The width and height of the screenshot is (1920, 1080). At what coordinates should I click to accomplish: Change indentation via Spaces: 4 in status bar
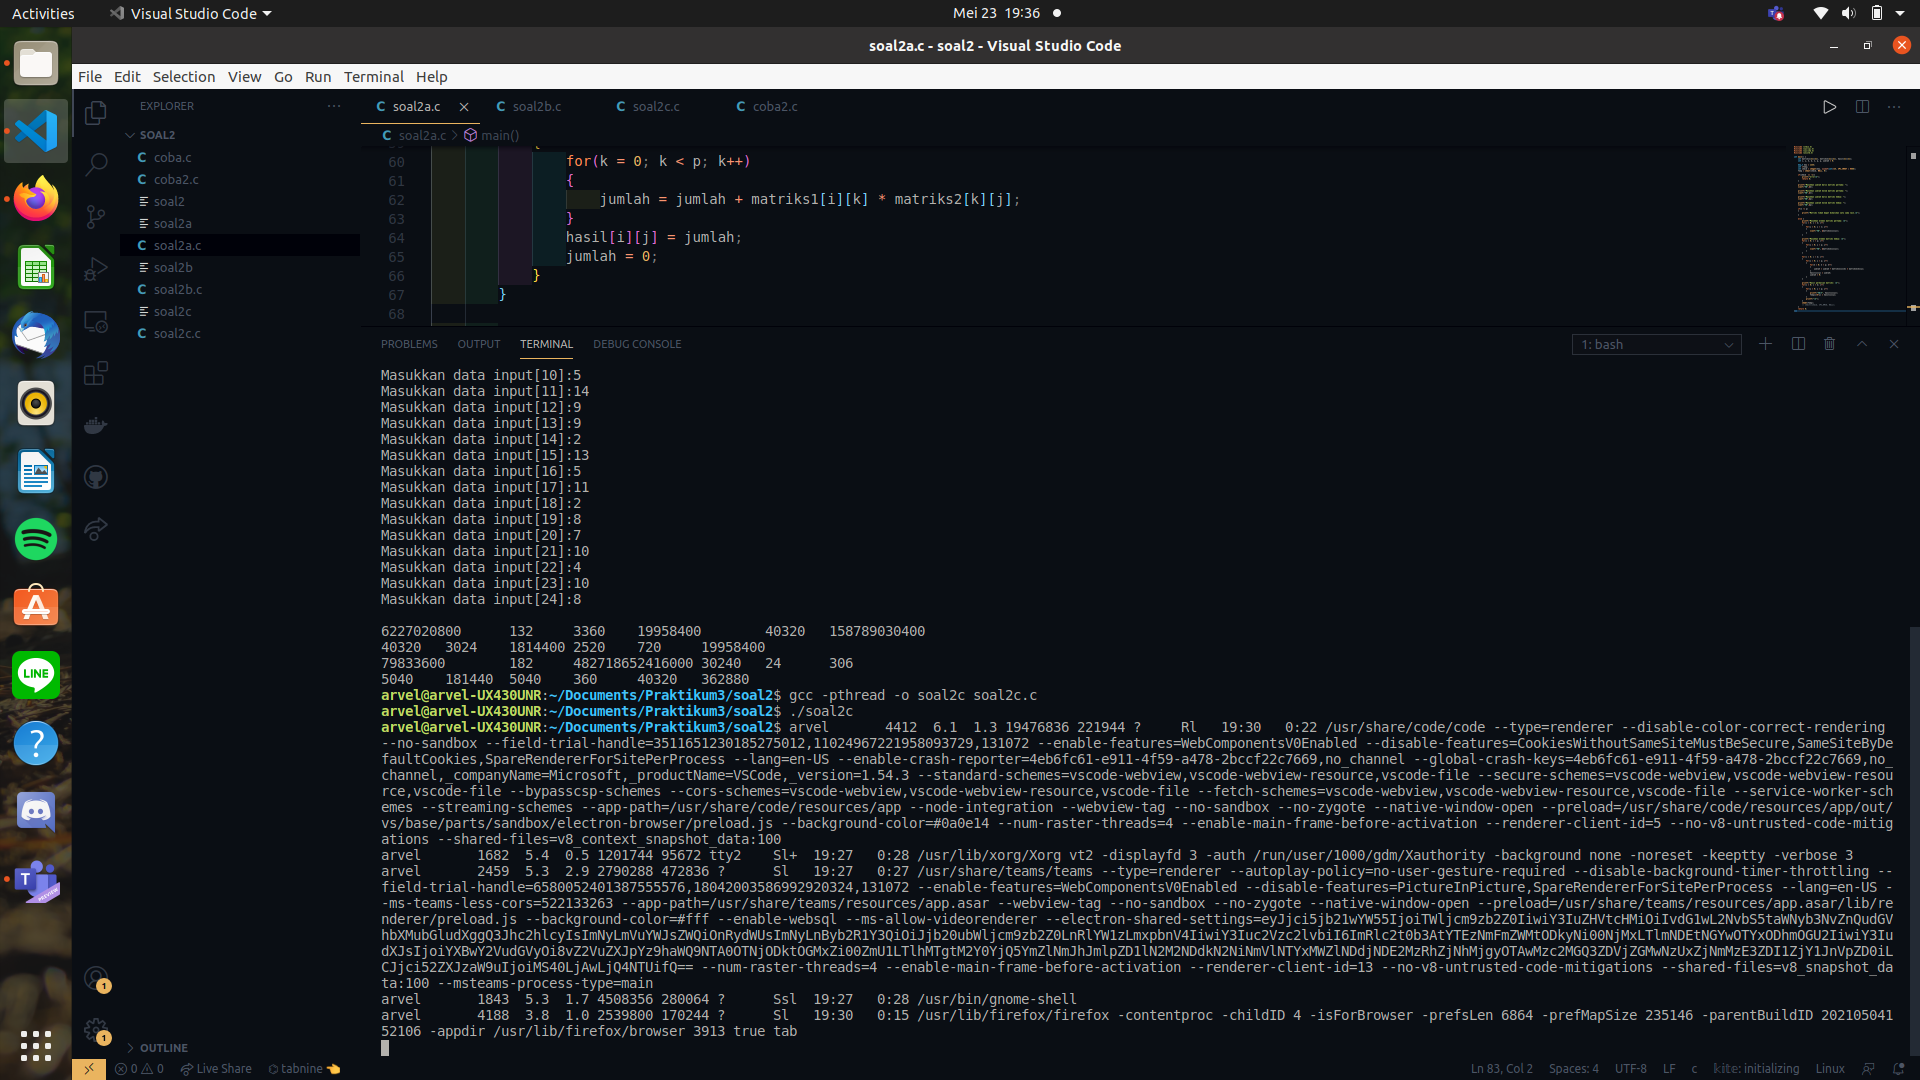(1575, 1068)
